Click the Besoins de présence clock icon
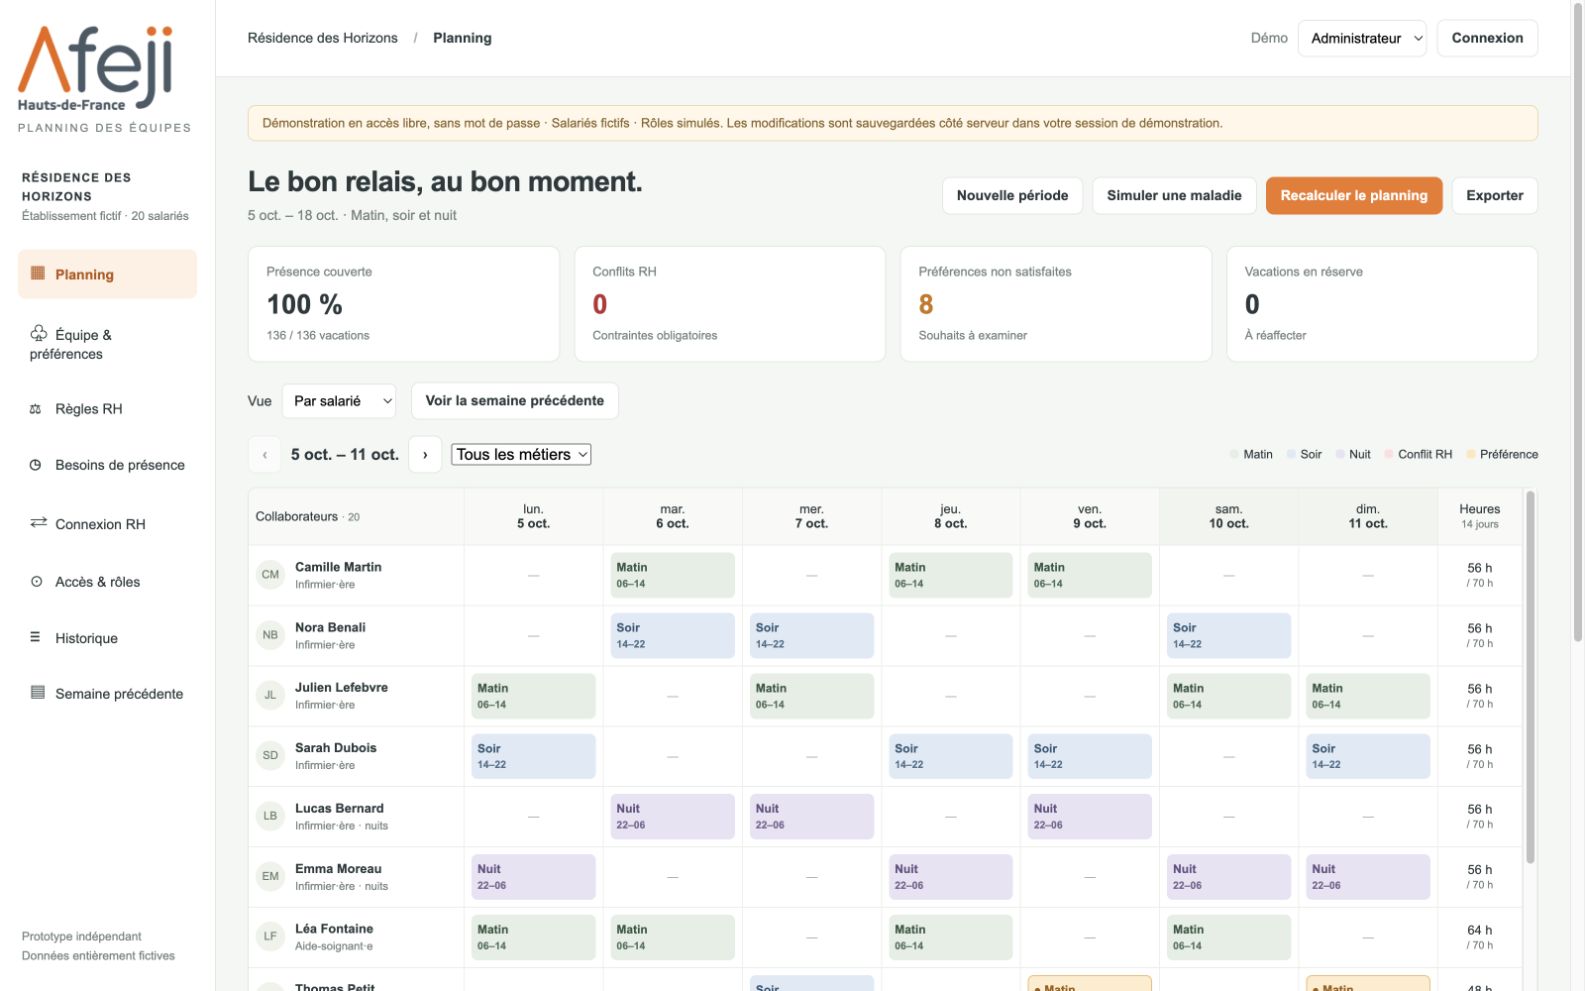The image size is (1585, 991). (36, 465)
